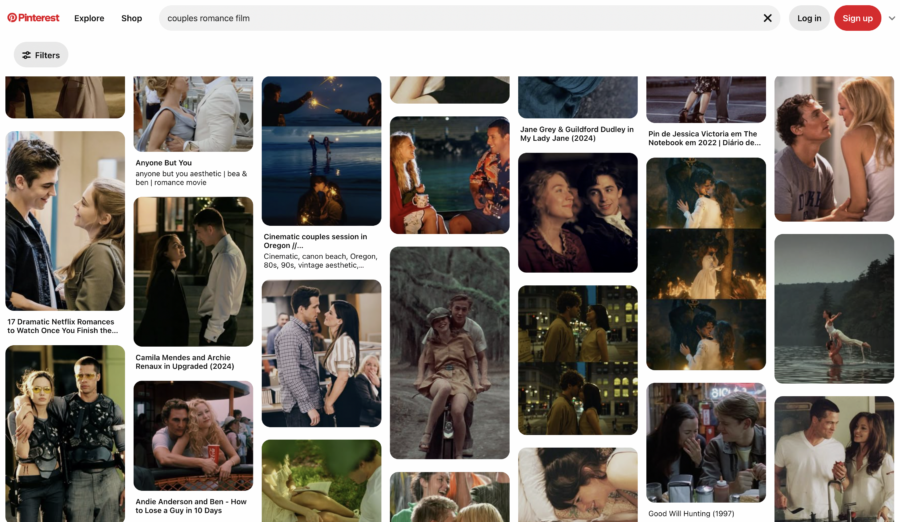Open the man in grey t-shirt couple thumbnail
This screenshot has height=522, width=900.
834,149
